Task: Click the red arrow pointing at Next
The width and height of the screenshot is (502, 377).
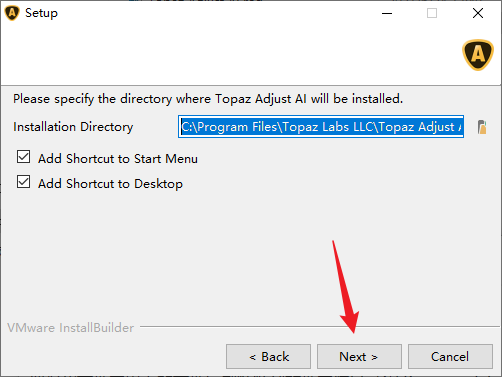Action: click(x=346, y=287)
